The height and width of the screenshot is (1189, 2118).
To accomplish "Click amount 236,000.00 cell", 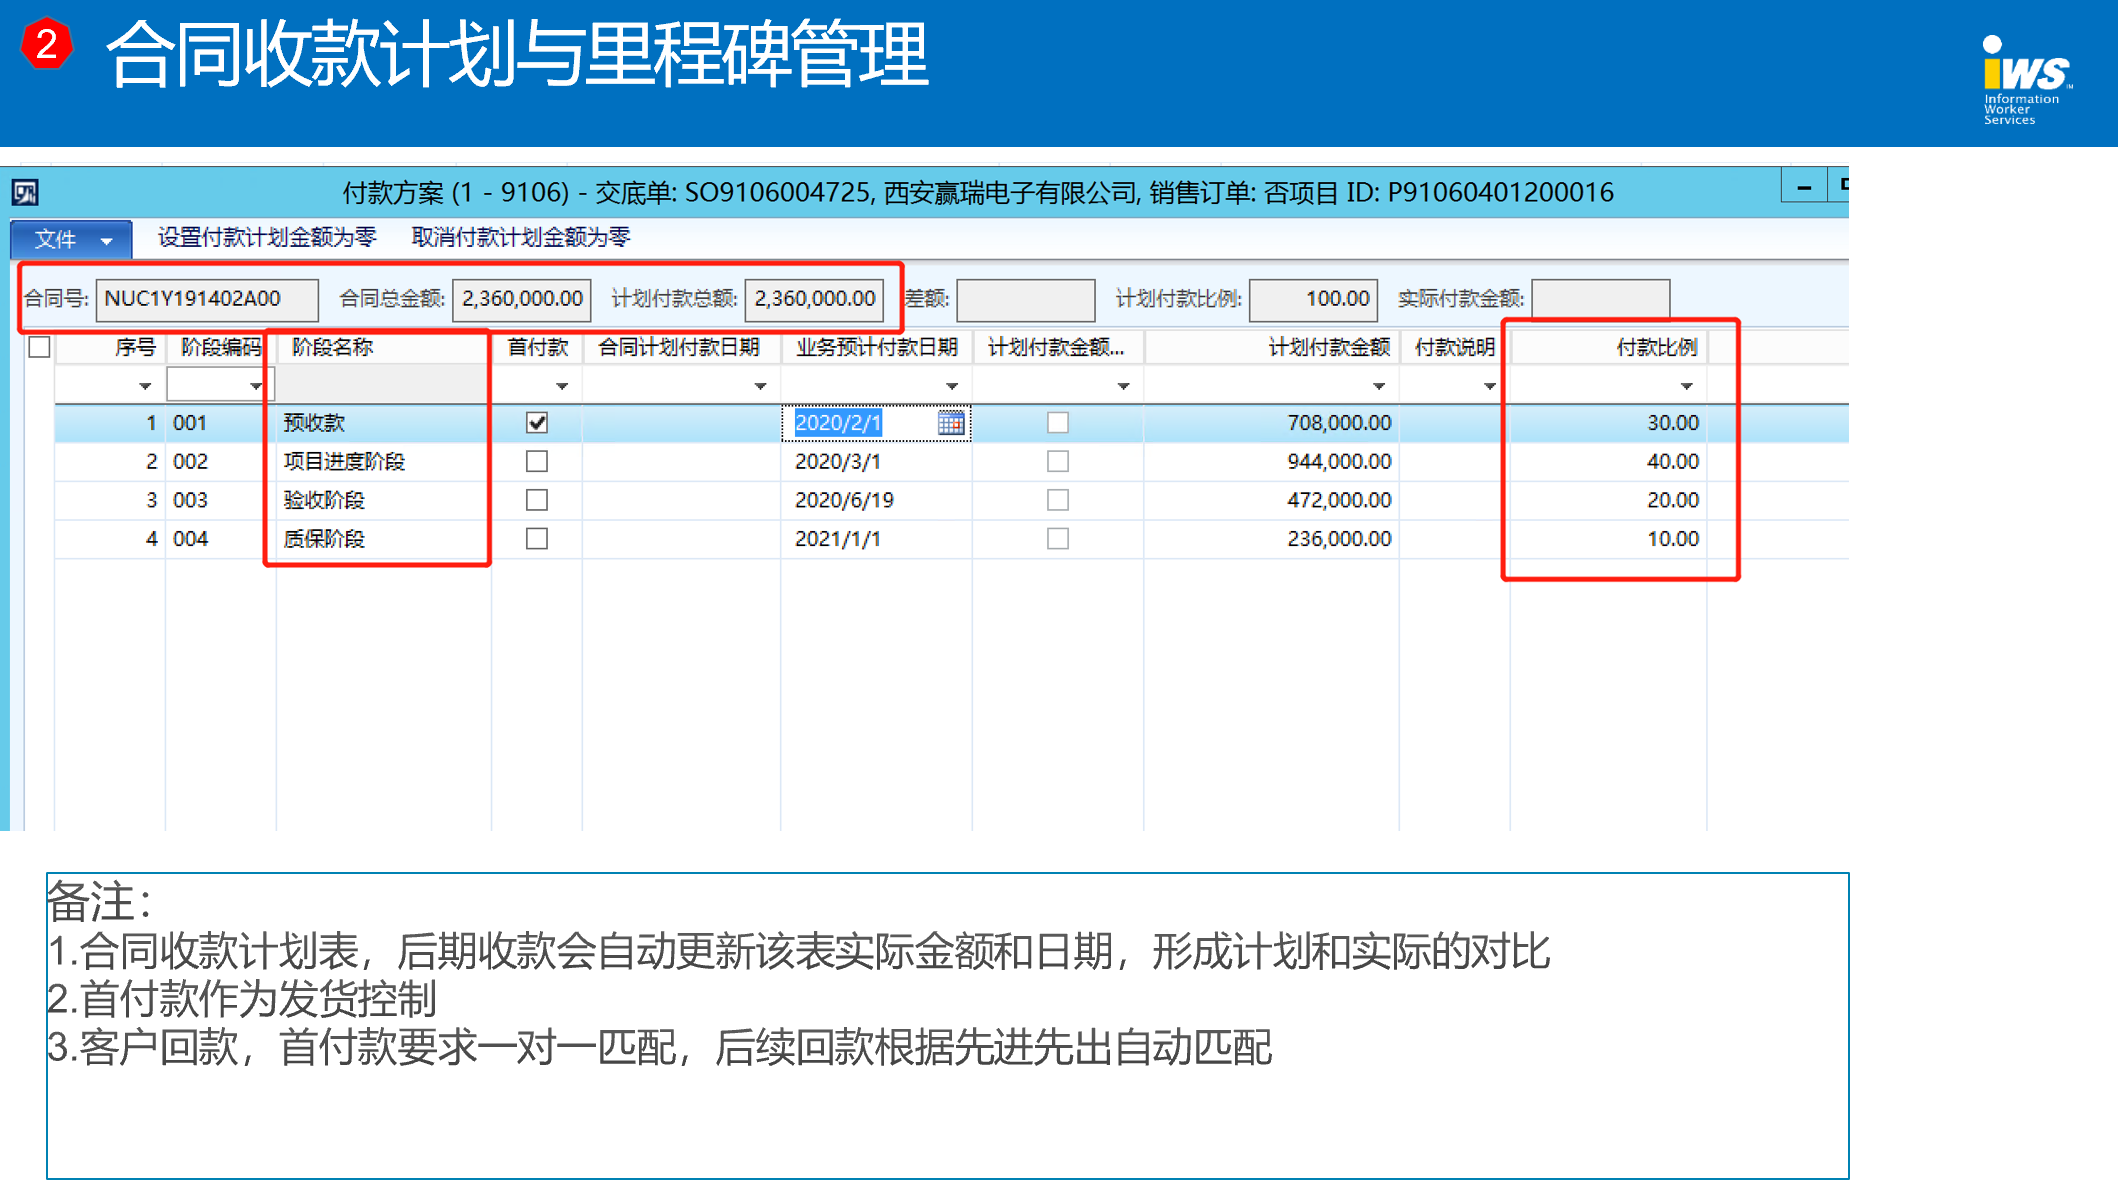I will coord(1271,539).
